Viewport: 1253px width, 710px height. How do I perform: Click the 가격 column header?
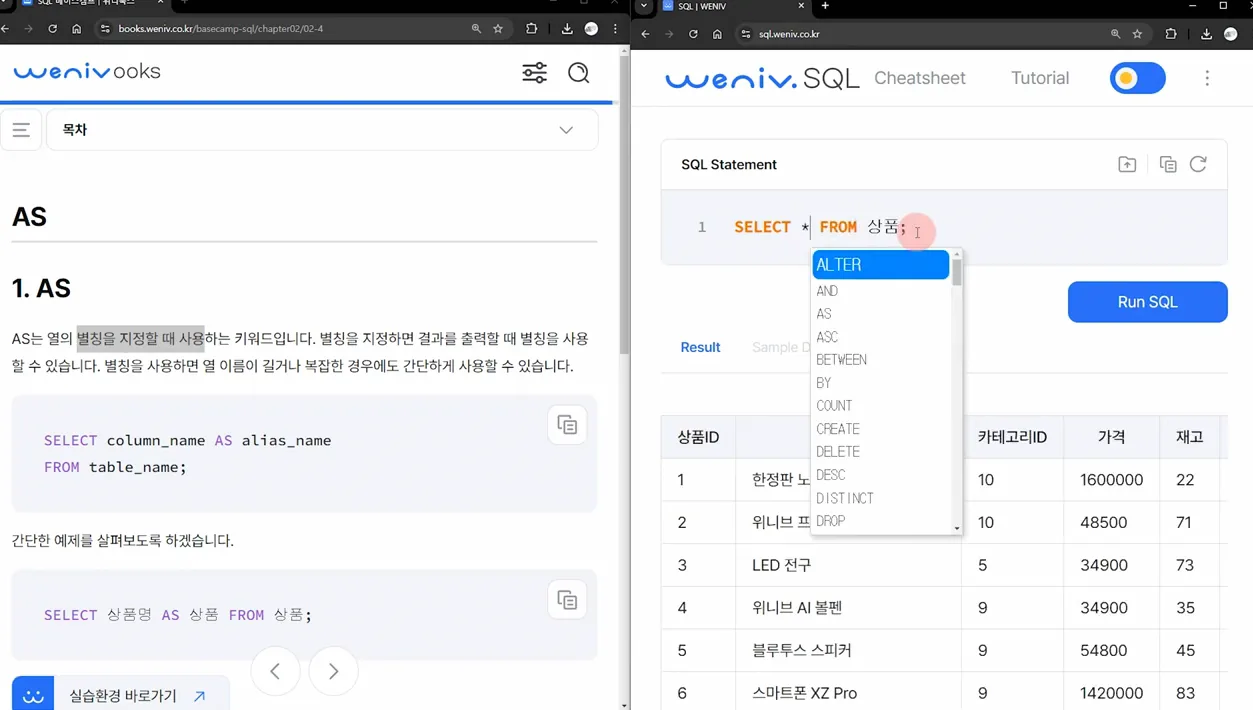(1112, 437)
